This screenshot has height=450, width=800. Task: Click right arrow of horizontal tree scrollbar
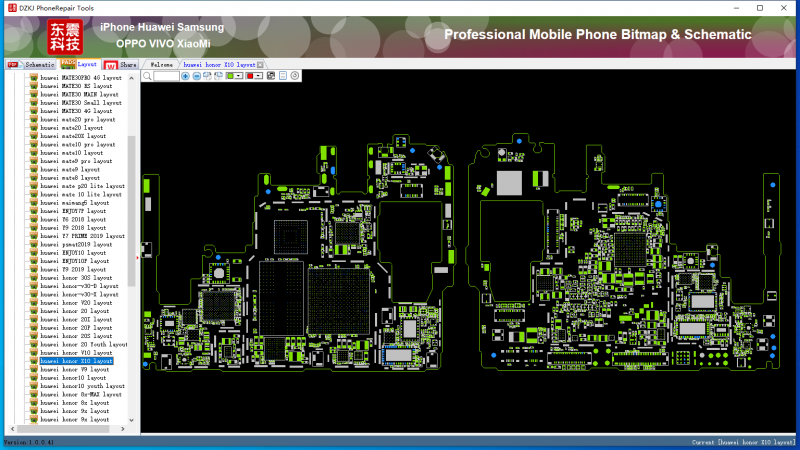[x=122, y=429]
